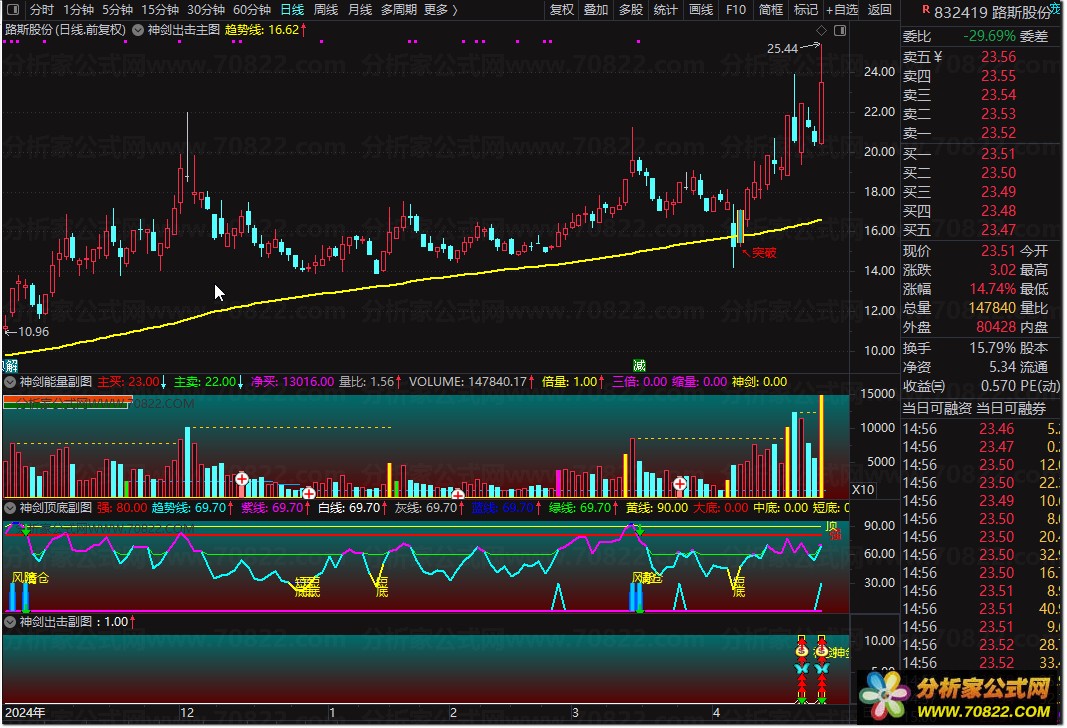Click the 主买: 23.00 indicator value
Screen dimensions: 1067x728
[x=132, y=382]
